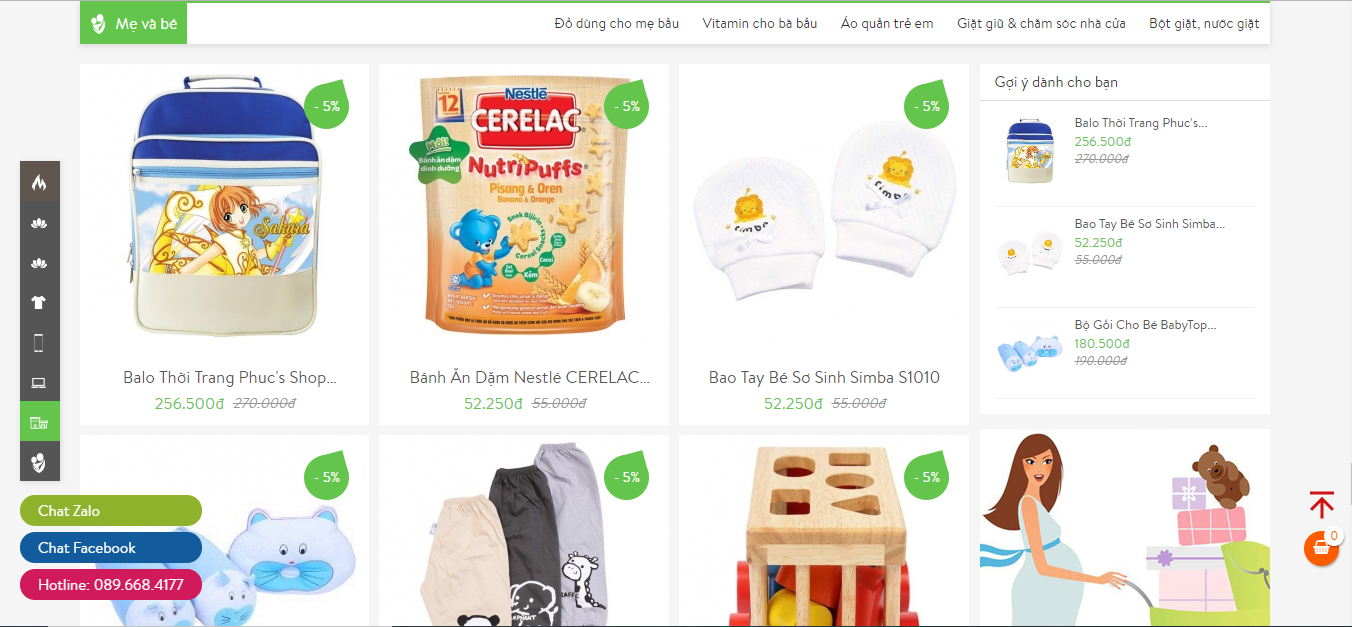Screen dimensions: 1352x627
Task: Open the Đồ dùng cho mẹ bầu menu
Action: tap(617, 23)
